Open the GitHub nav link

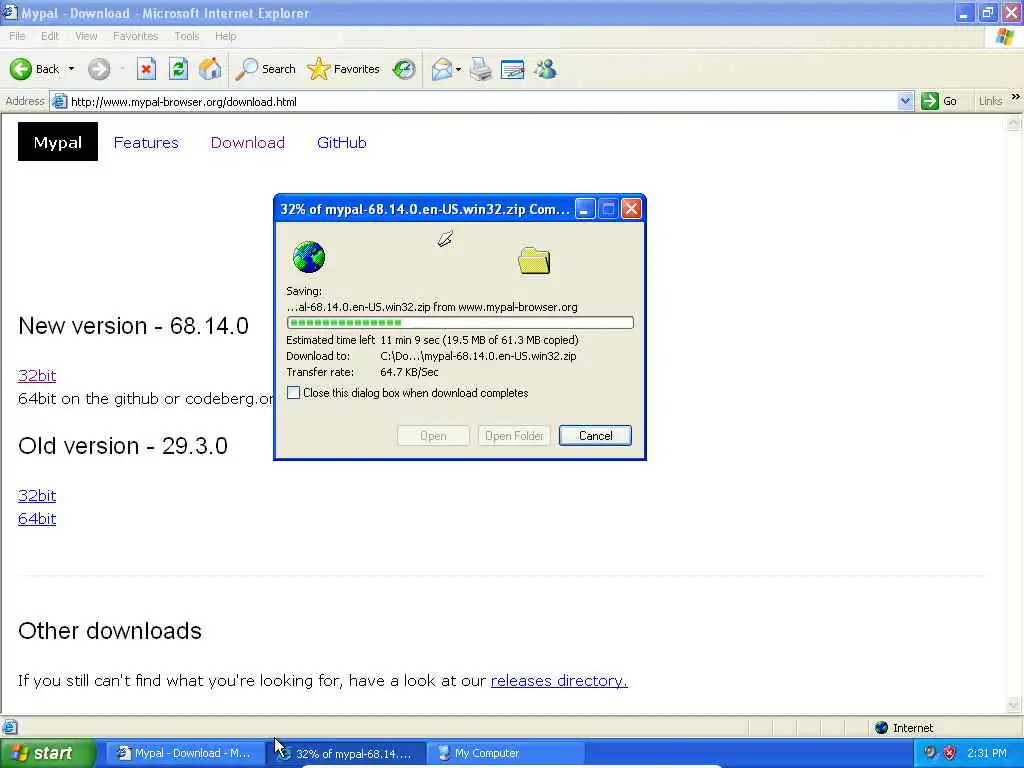pyautogui.click(x=342, y=142)
